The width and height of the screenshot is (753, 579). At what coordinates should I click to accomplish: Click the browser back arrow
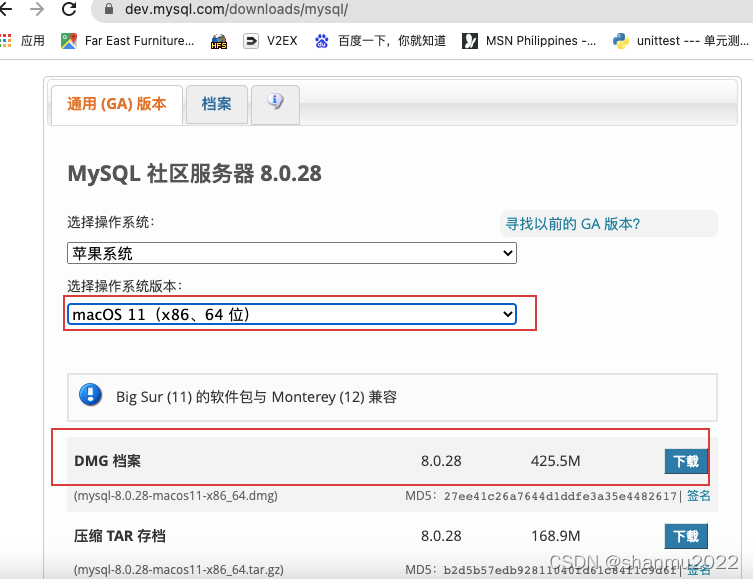point(5,9)
